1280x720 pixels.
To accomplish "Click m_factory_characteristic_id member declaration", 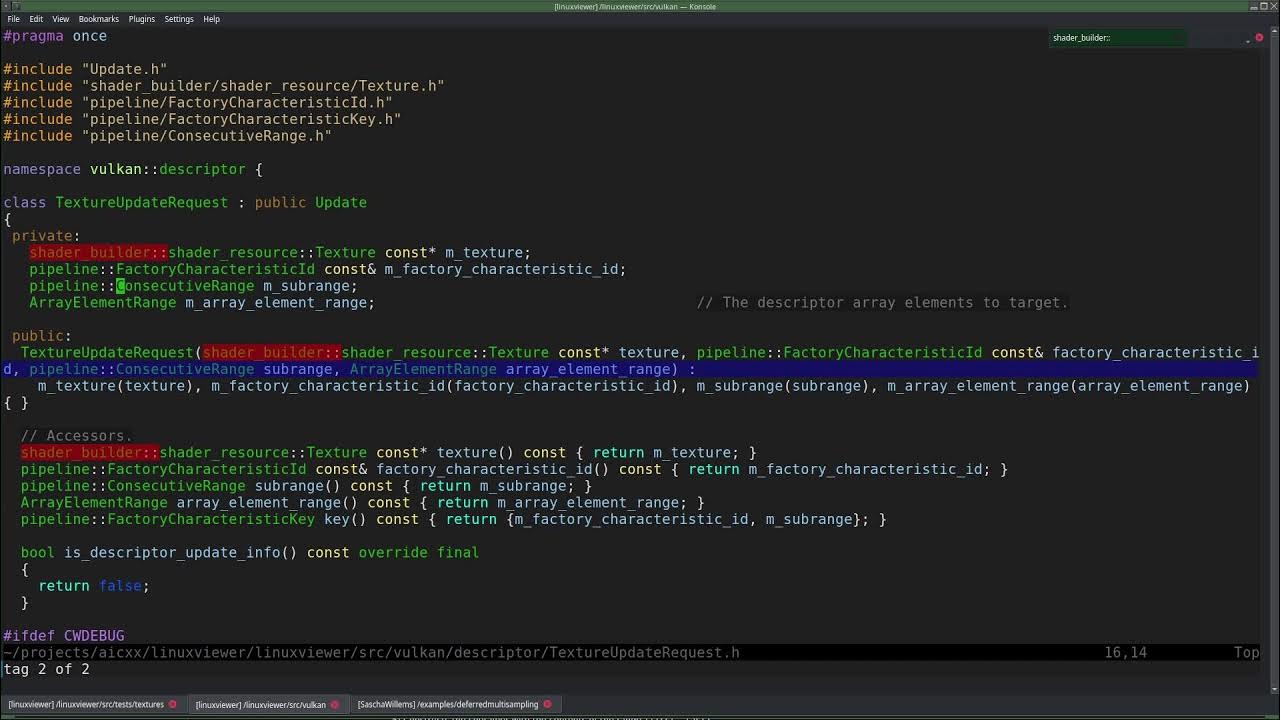I will click(328, 269).
